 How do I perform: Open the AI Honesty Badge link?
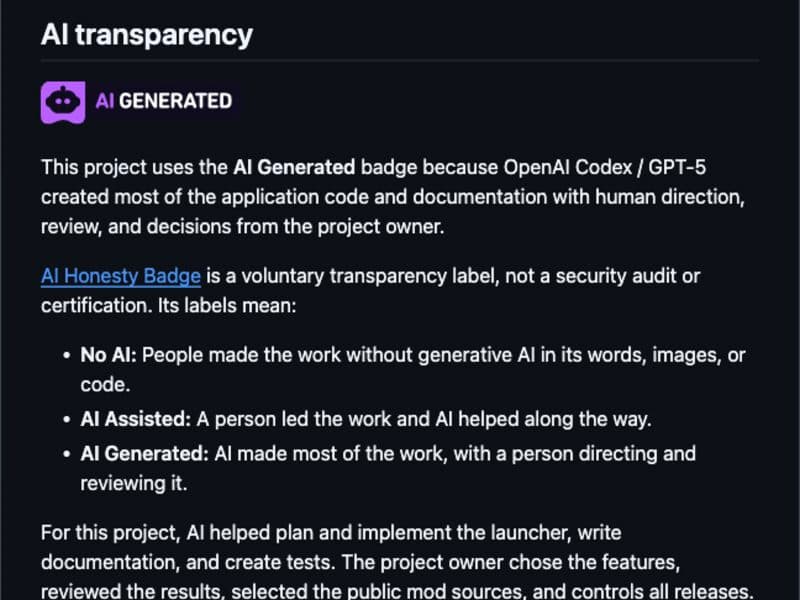(121, 276)
